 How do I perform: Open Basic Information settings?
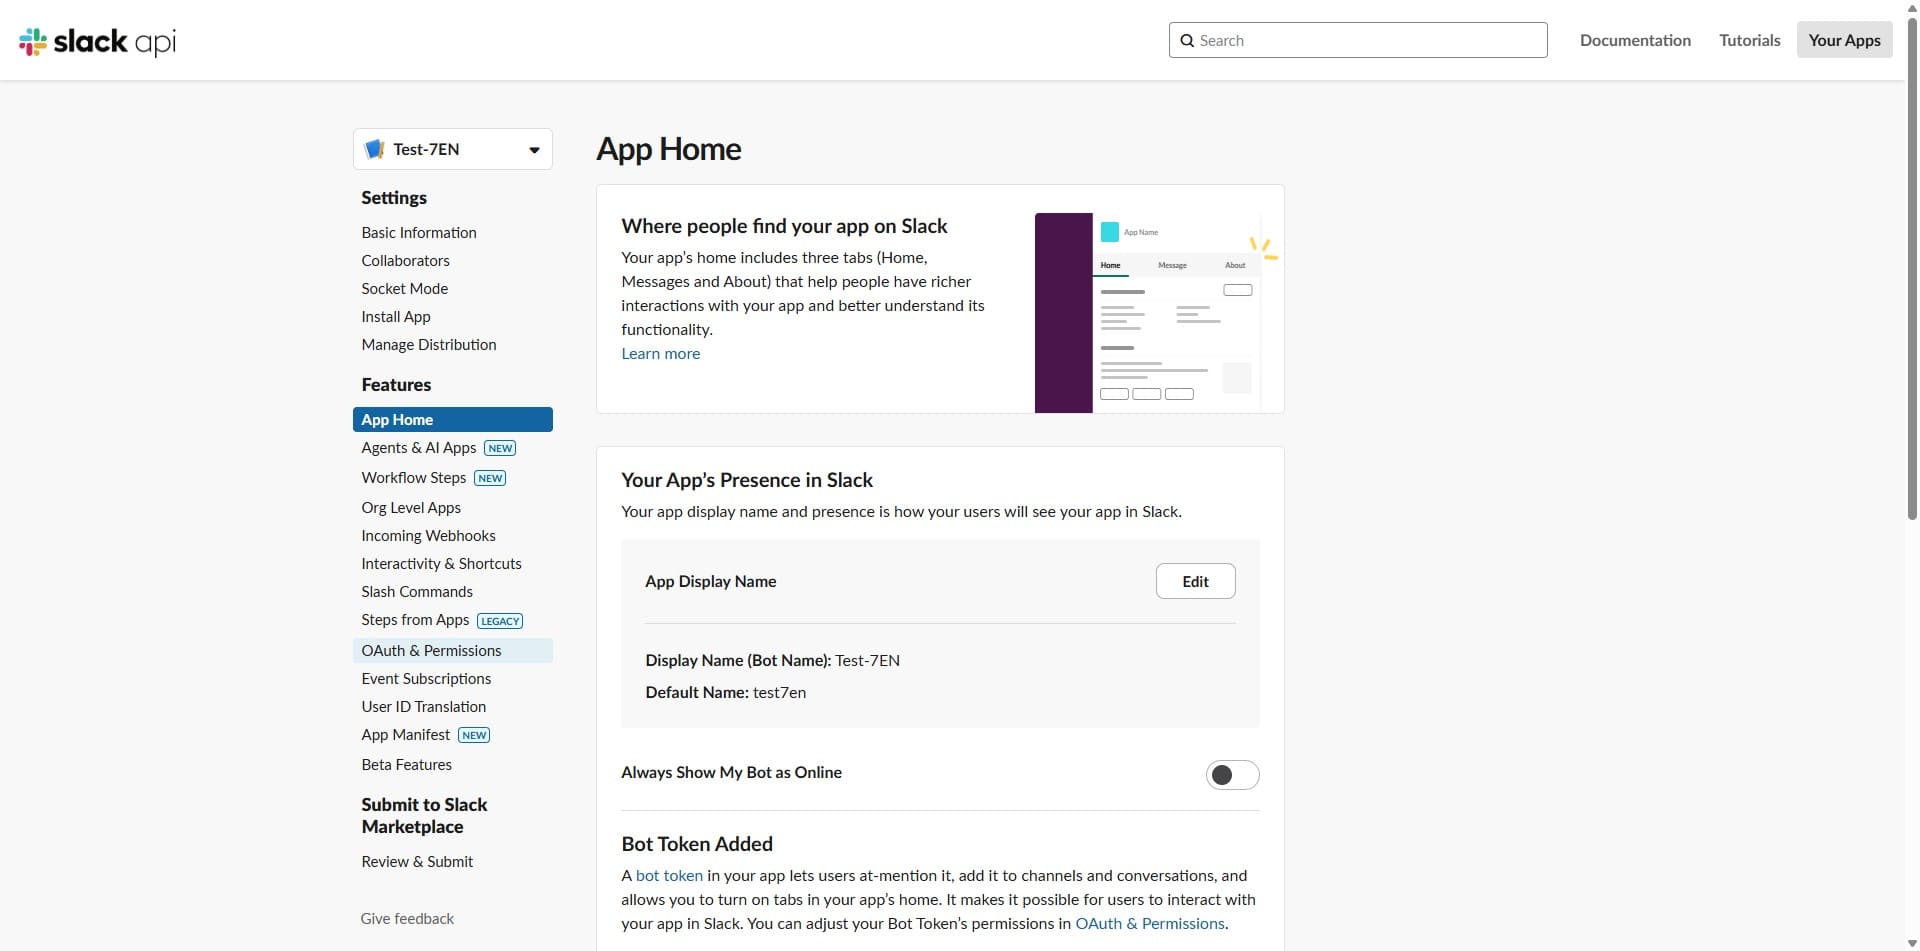419,232
